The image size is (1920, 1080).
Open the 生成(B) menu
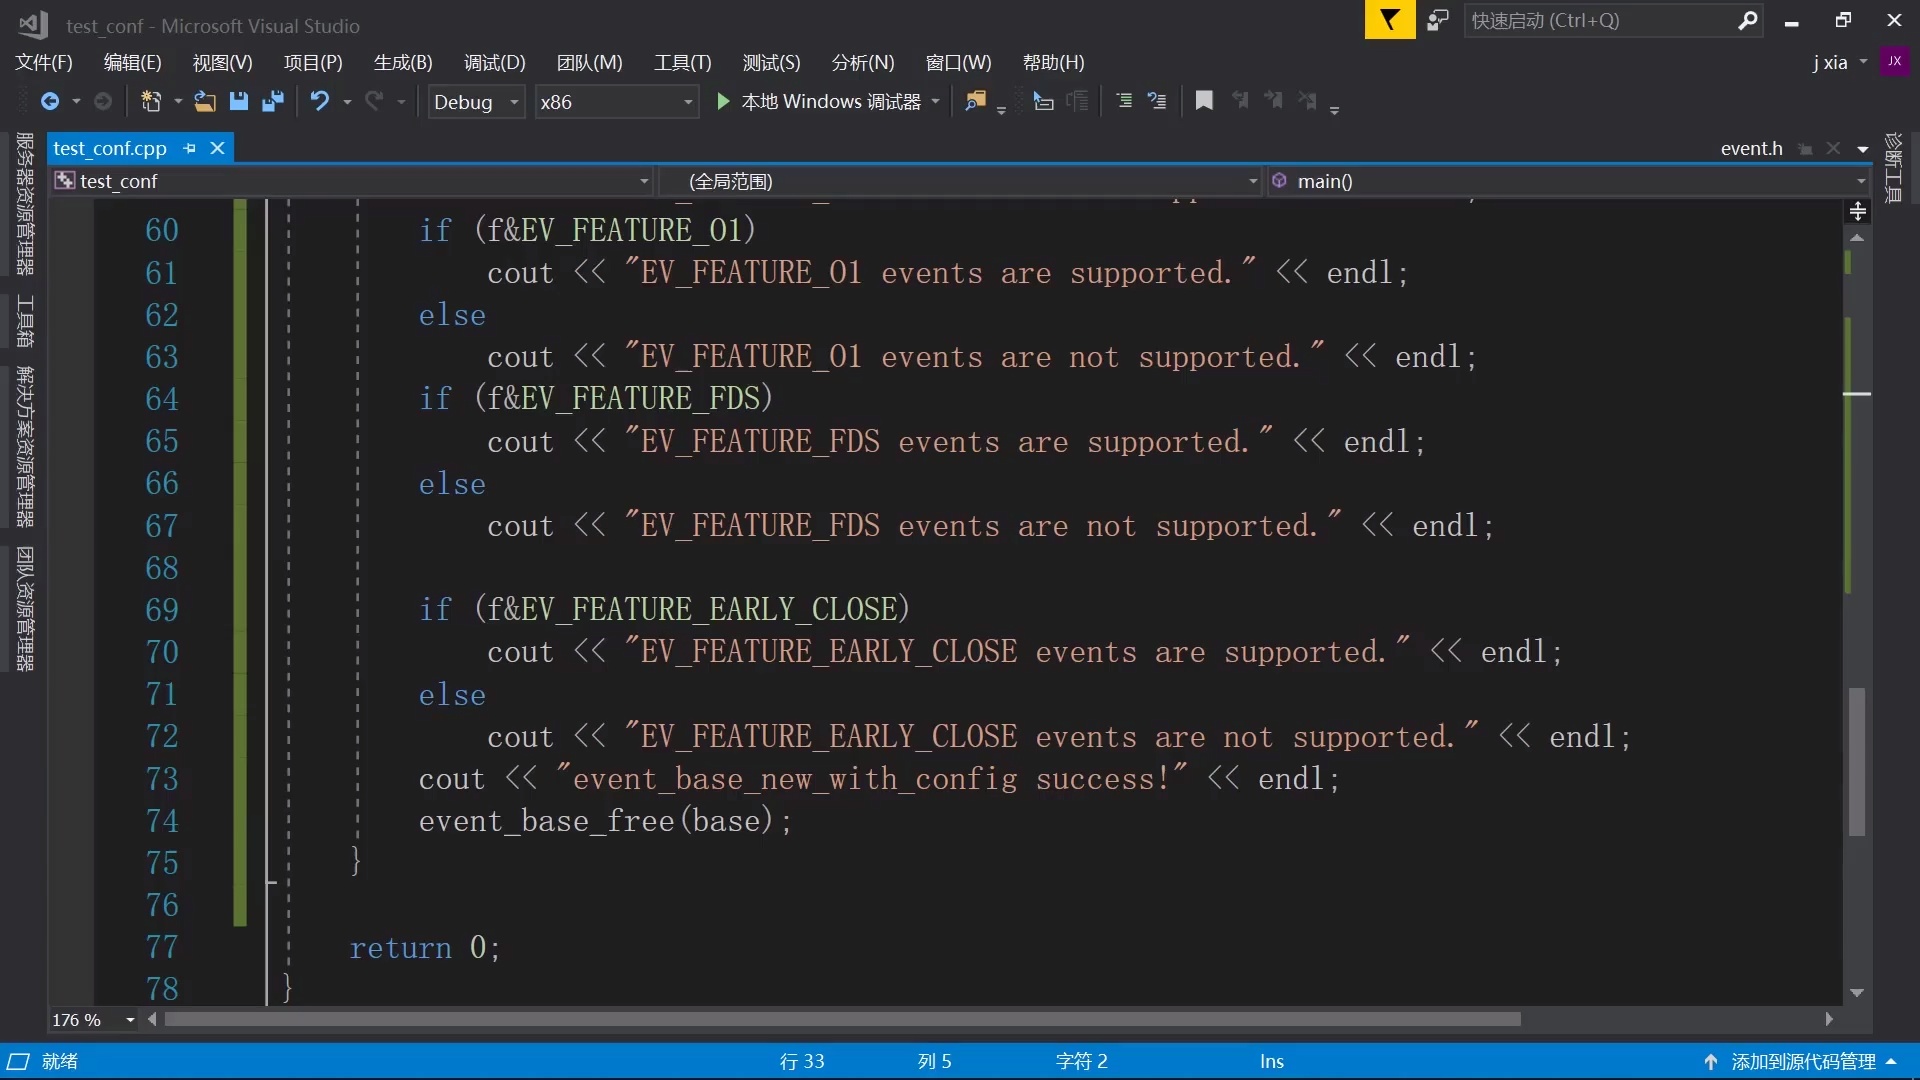pos(403,62)
